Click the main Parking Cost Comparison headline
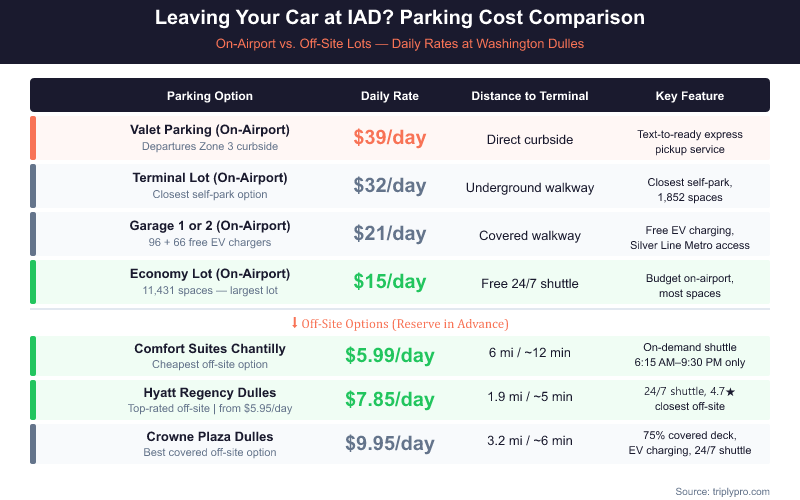This screenshot has height=500, width=800. pos(400,18)
